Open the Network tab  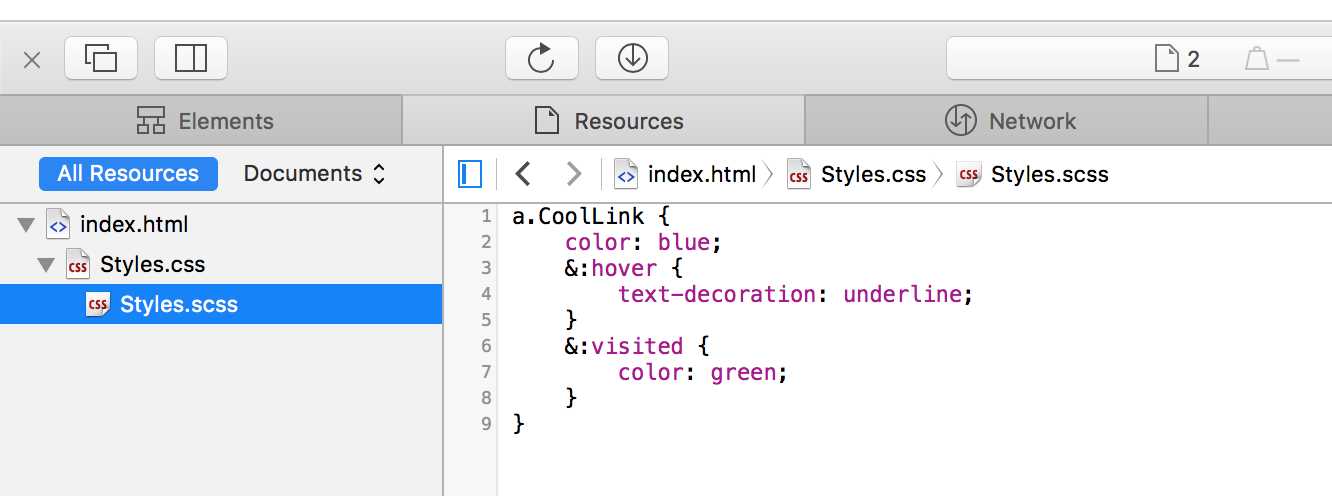pyautogui.click(x=1007, y=121)
